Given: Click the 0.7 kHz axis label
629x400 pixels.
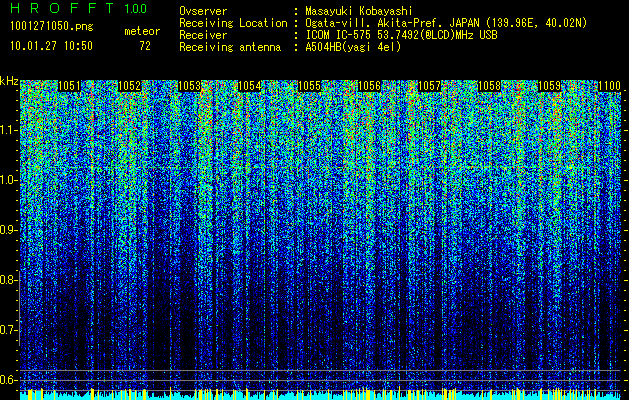Looking at the screenshot, I should tap(9, 330).
